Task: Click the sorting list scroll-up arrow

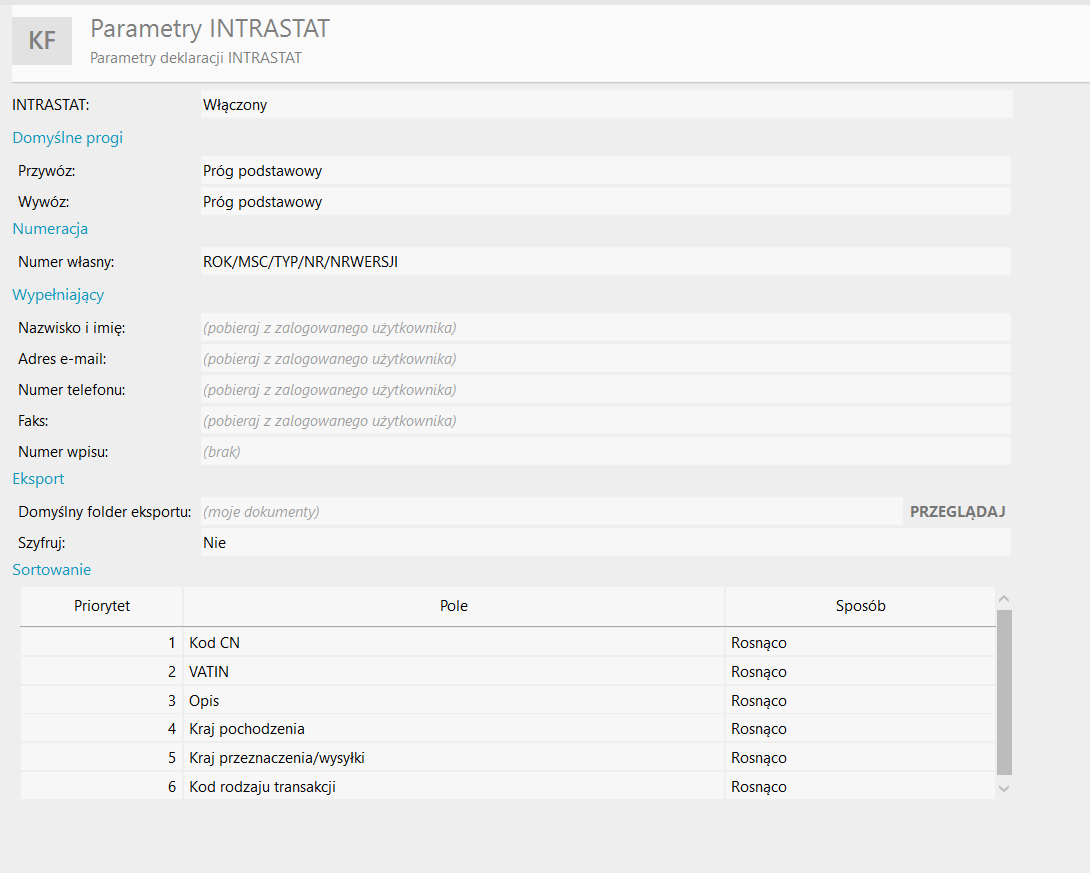Action: click(x=1004, y=598)
